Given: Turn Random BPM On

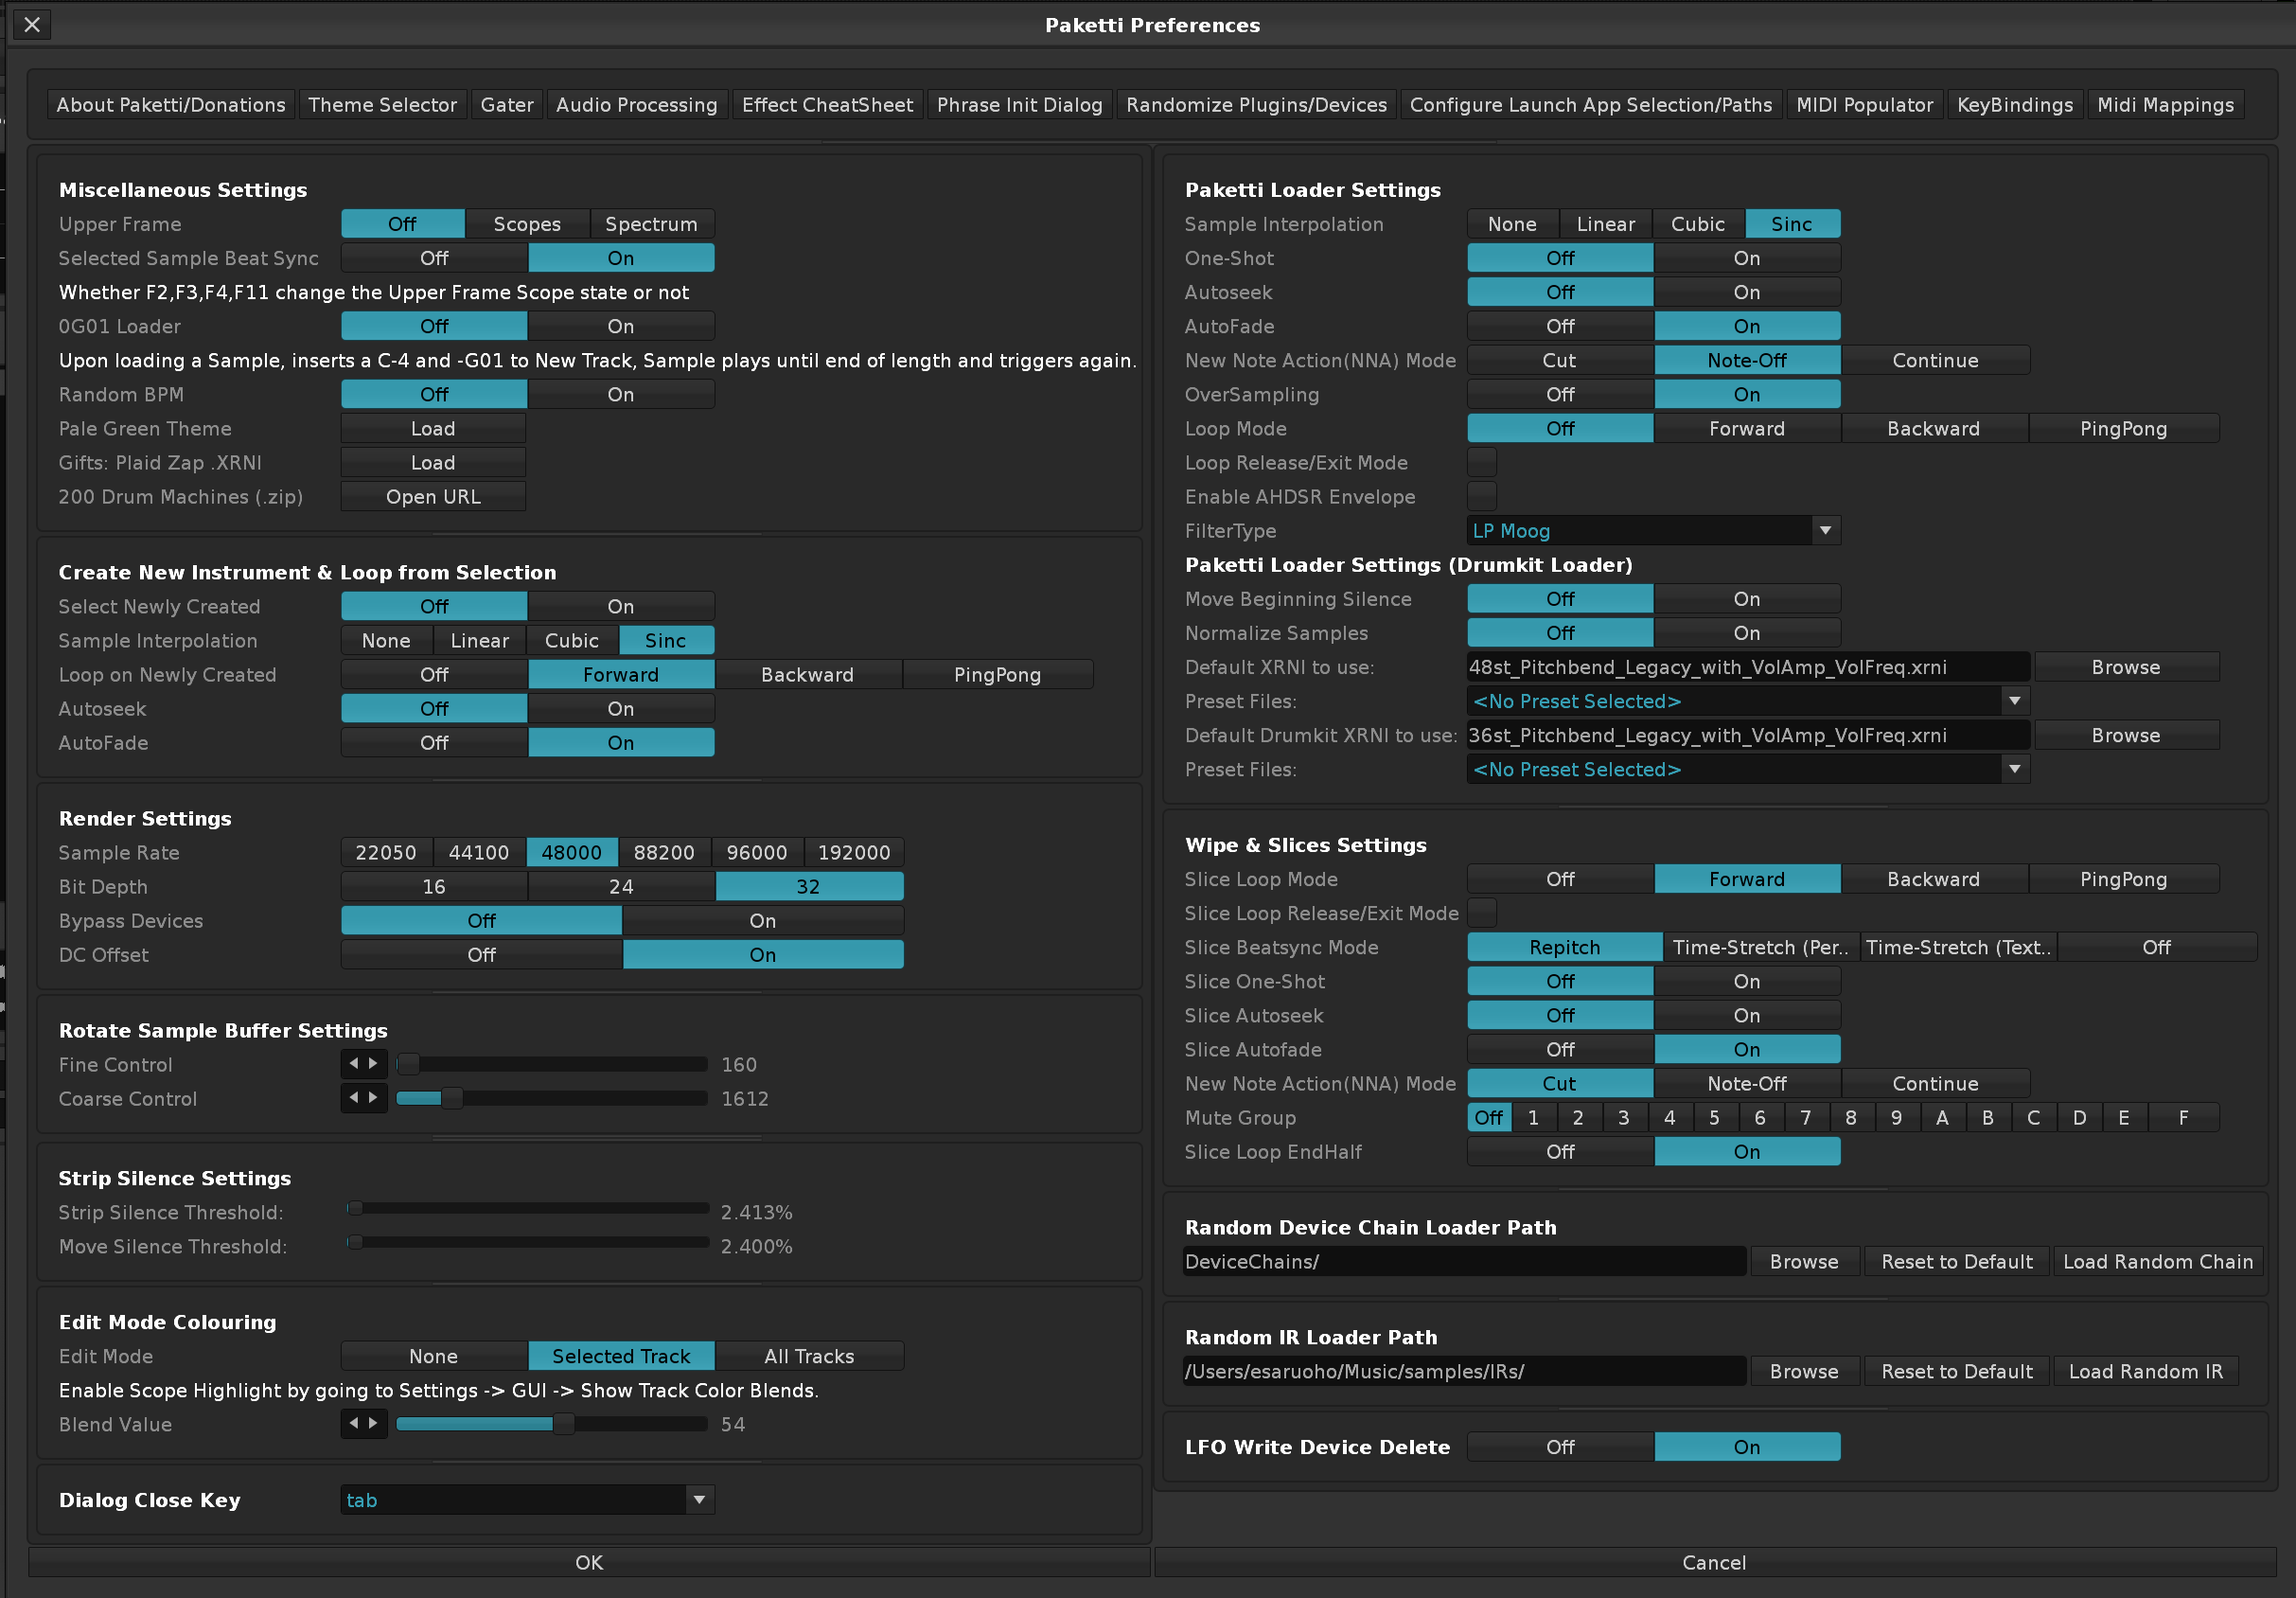Looking at the screenshot, I should click(620, 394).
